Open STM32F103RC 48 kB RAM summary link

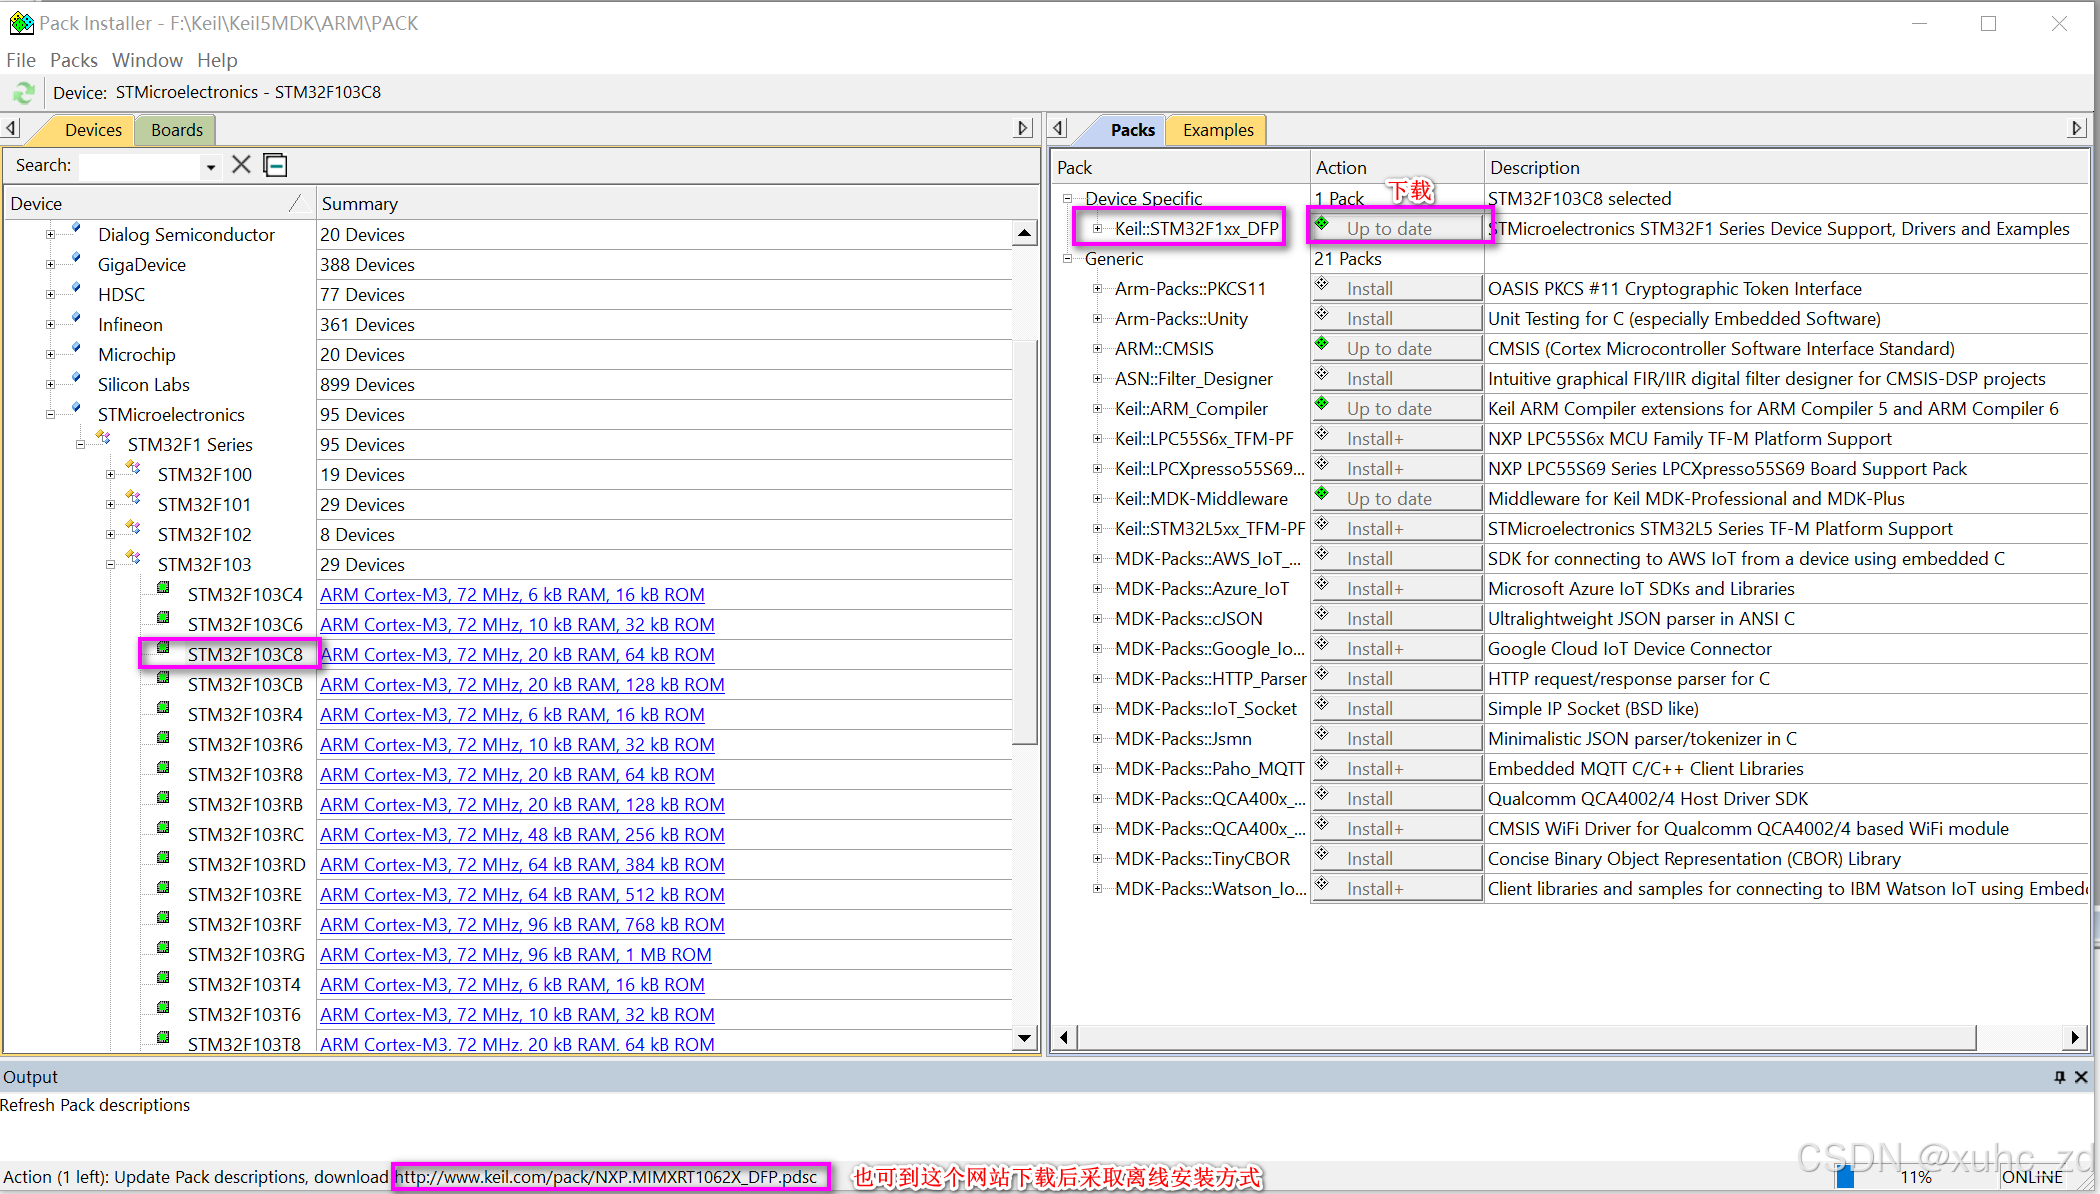[522, 835]
